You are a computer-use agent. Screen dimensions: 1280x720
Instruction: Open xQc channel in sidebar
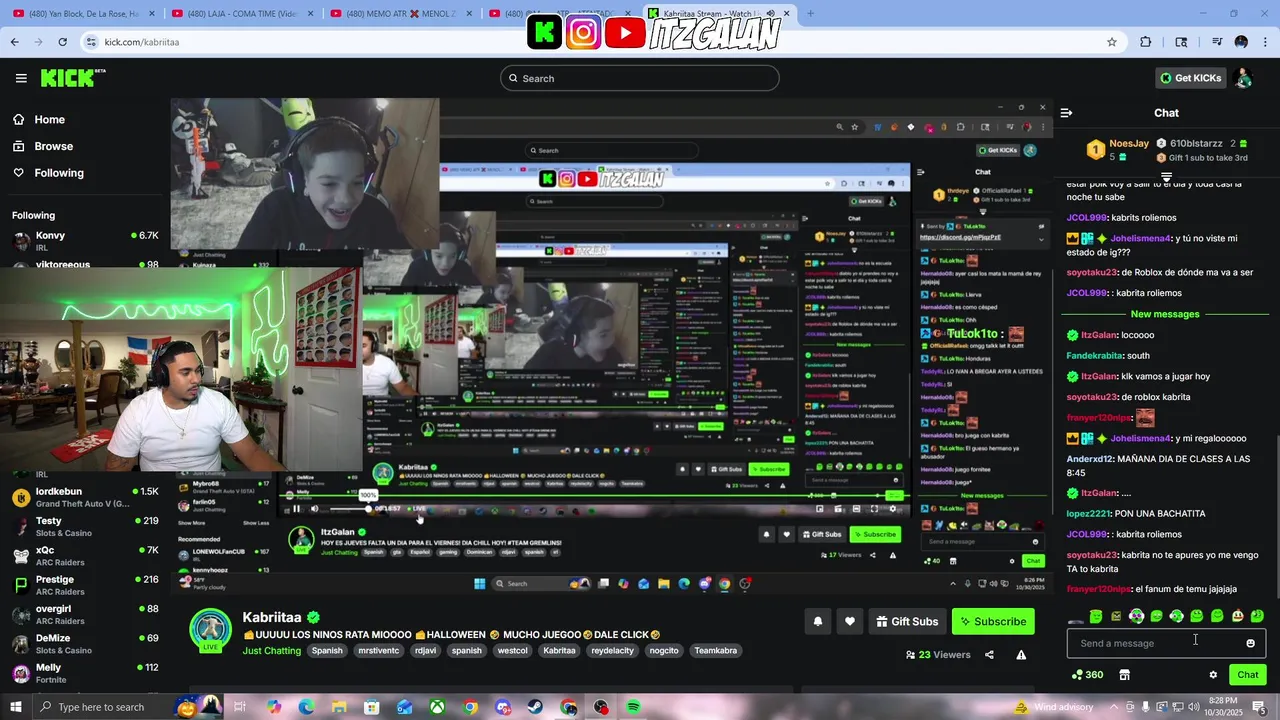coord(85,555)
